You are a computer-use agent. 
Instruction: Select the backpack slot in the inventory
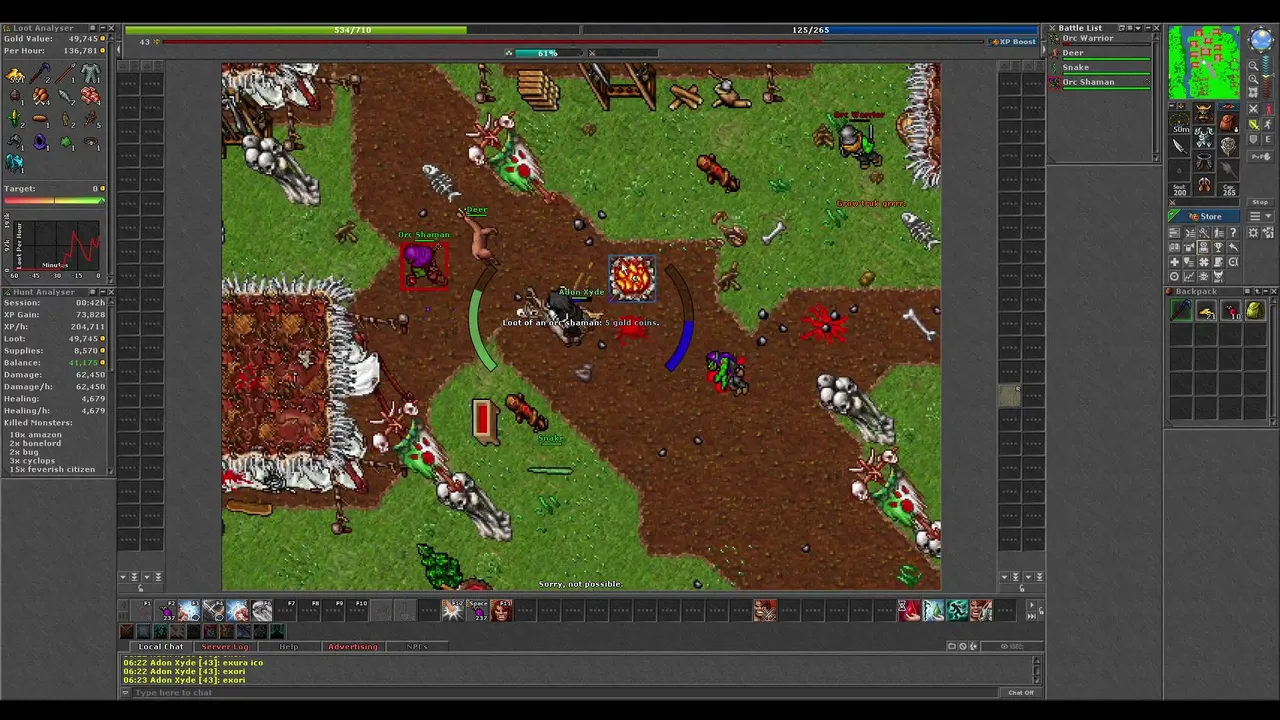pyautogui.click(x=1228, y=122)
